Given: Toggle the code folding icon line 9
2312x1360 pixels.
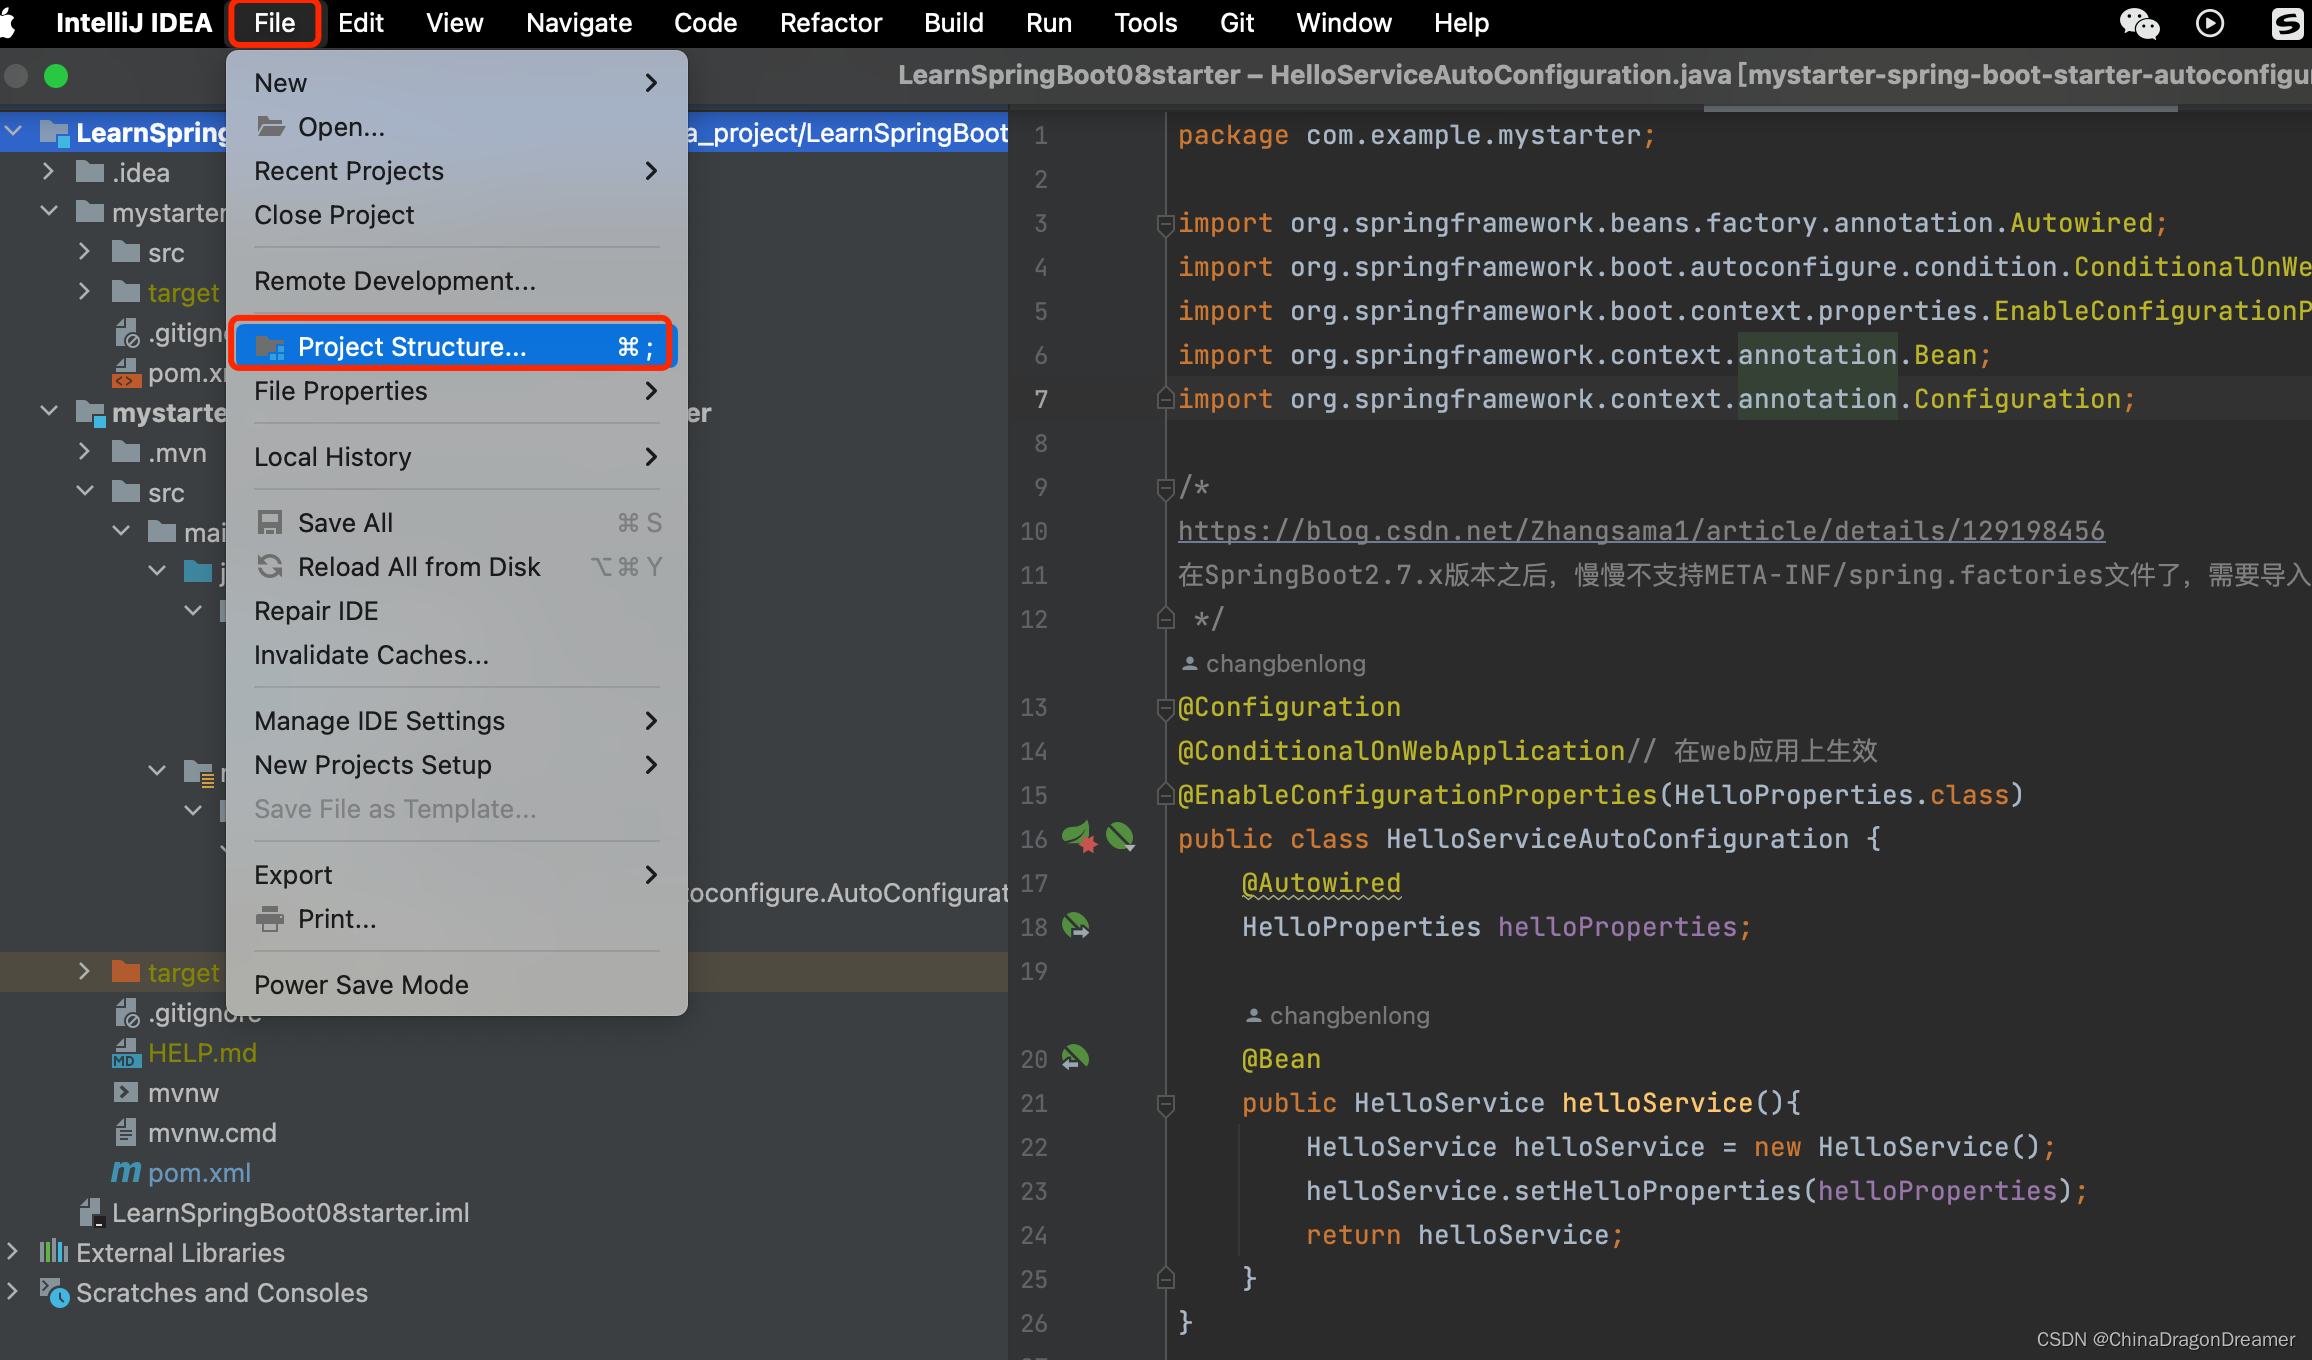Looking at the screenshot, I should (x=1159, y=486).
